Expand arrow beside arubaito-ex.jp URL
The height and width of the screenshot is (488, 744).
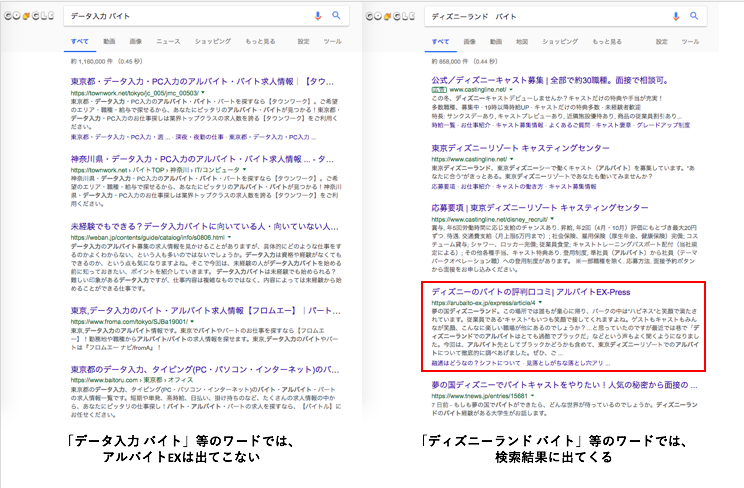click(540, 302)
